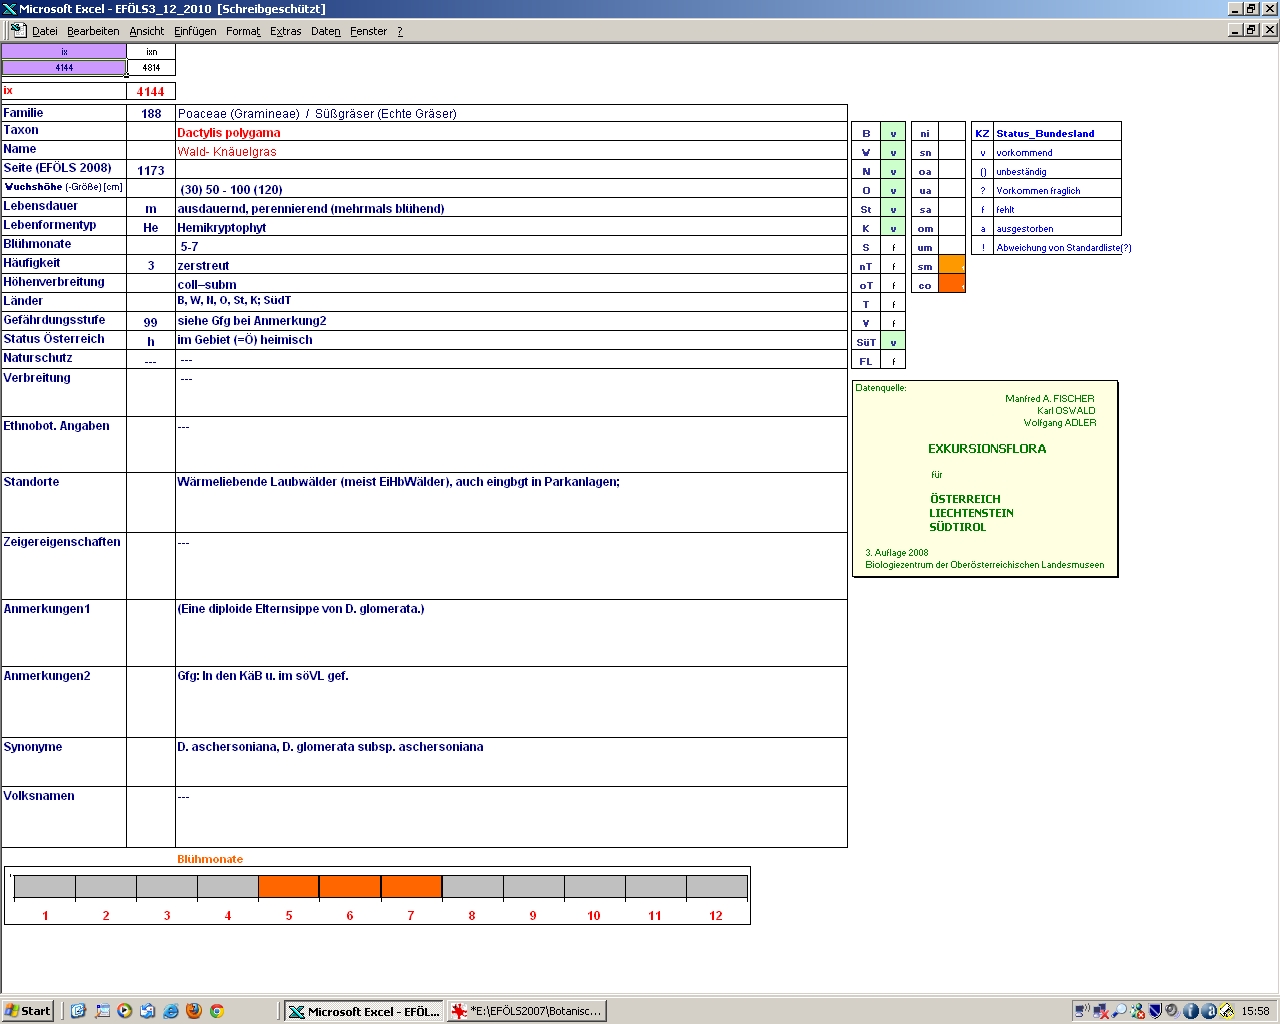Click the orange Blühmonate chart title
The width and height of the screenshot is (1280, 1024).
(210, 859)
